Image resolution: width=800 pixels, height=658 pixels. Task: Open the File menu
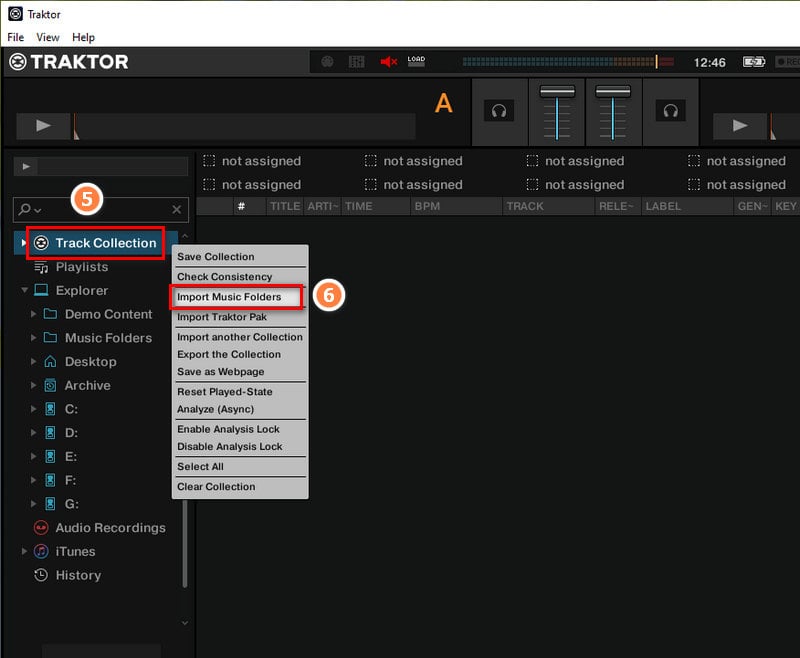click(x=15, y=37)
